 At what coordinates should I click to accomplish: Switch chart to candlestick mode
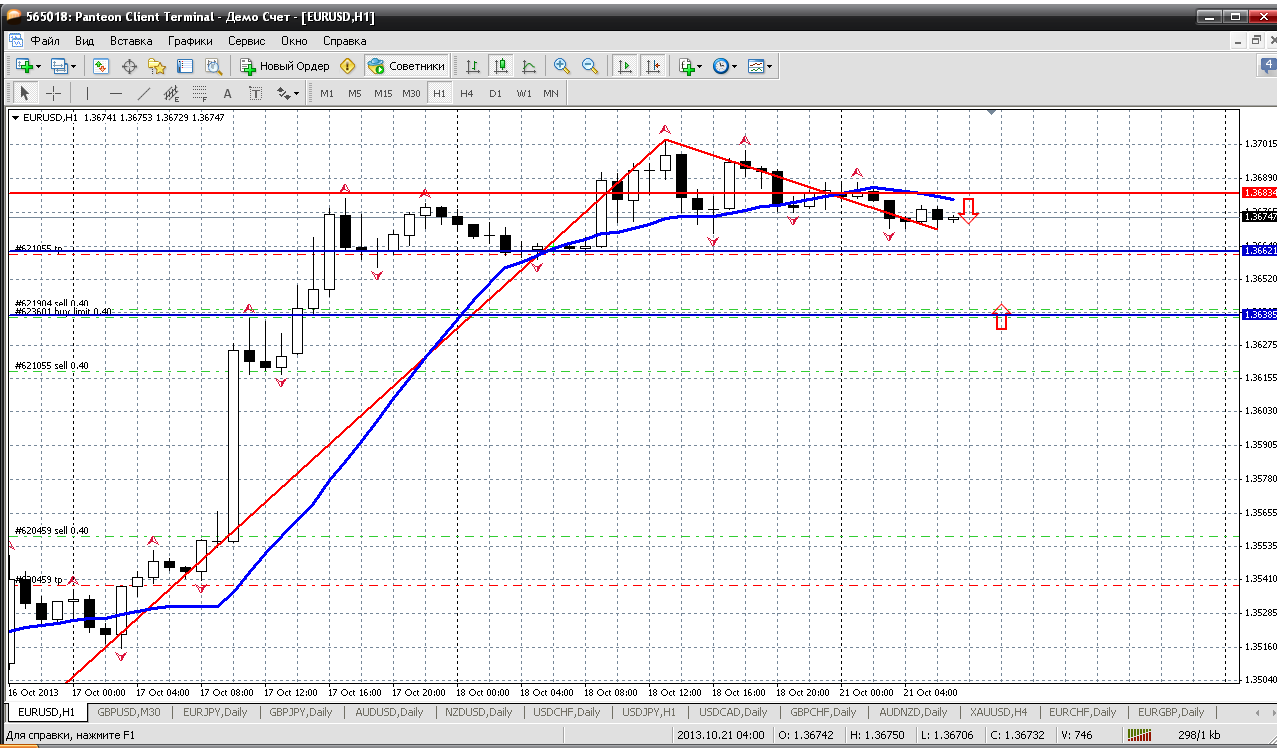click(x=501, y=66)
